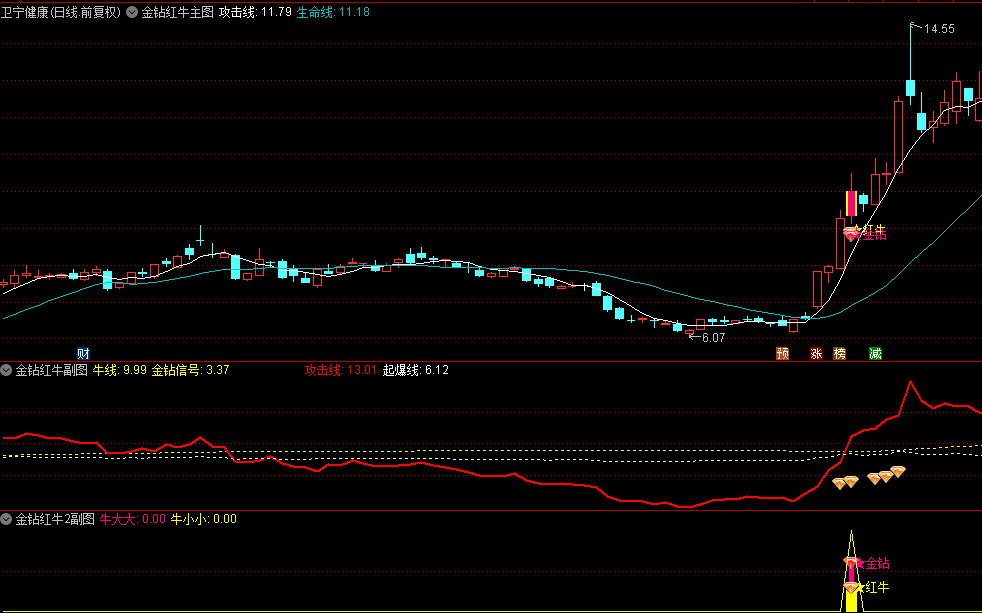Click the 14.55 high price label
Screen dimensions: 982x613
pos(939,29)
